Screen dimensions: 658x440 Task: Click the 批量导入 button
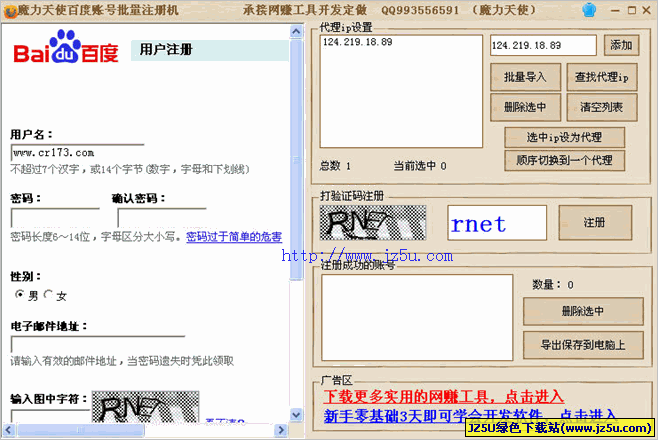click(525, 77)
